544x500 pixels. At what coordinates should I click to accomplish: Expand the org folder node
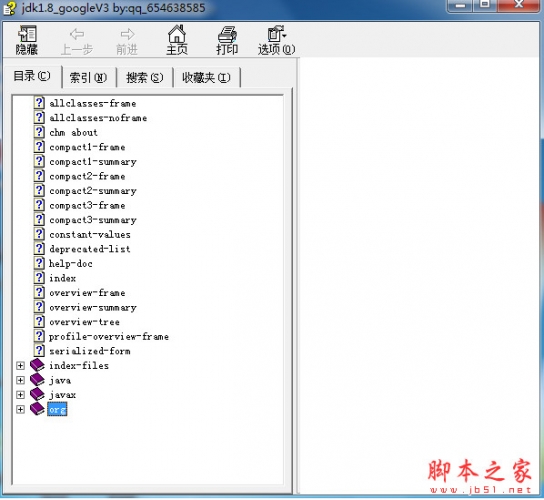click(20, 409)
